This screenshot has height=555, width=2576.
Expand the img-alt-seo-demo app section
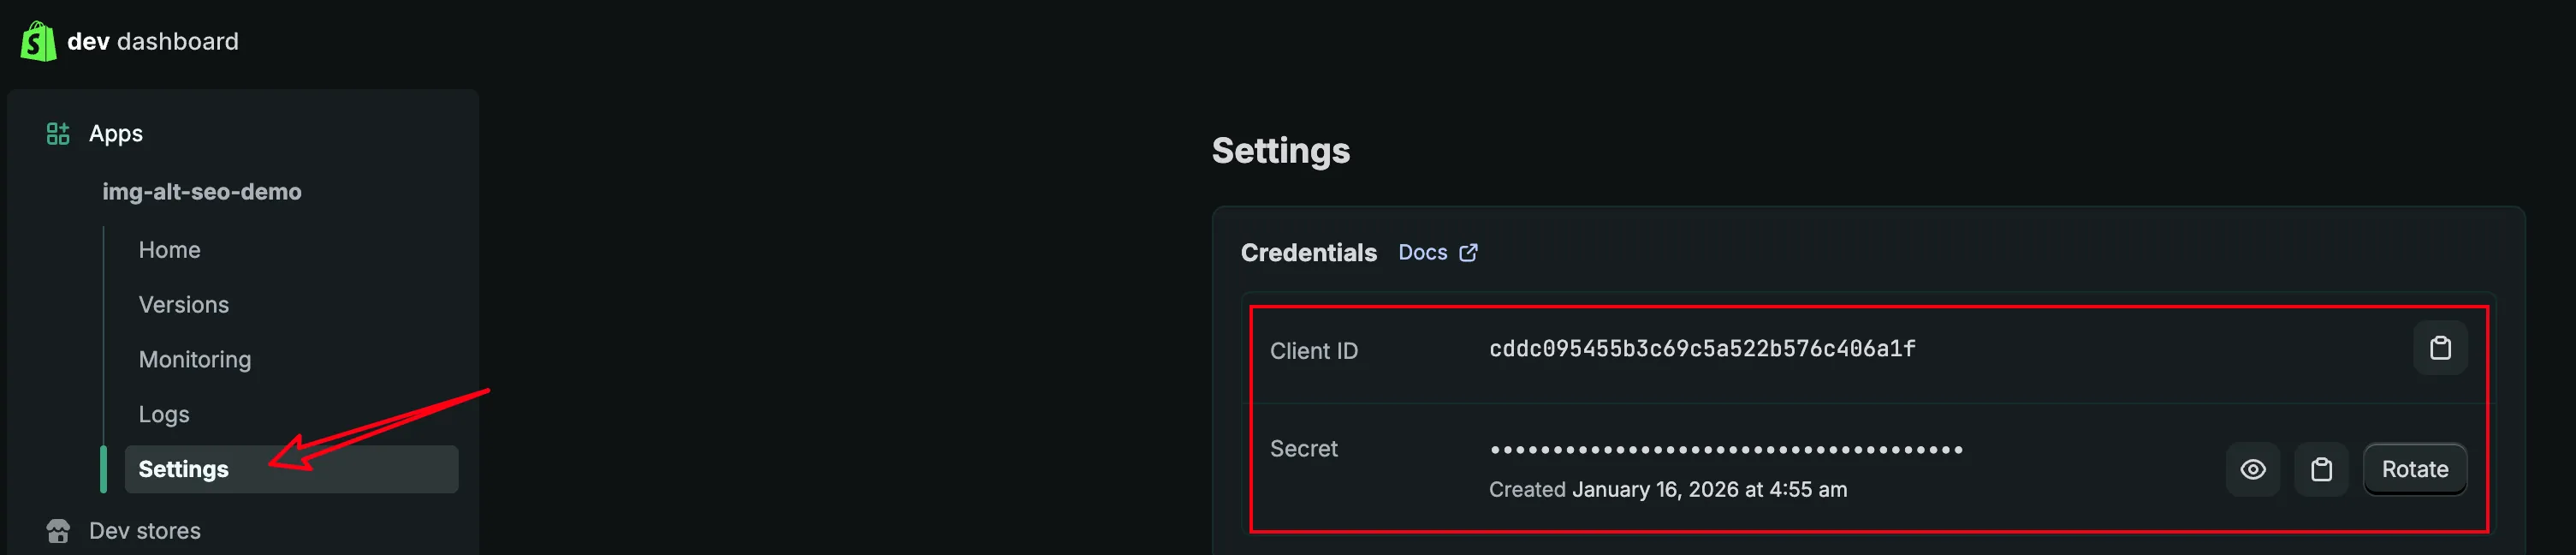(x=202, y=191)
